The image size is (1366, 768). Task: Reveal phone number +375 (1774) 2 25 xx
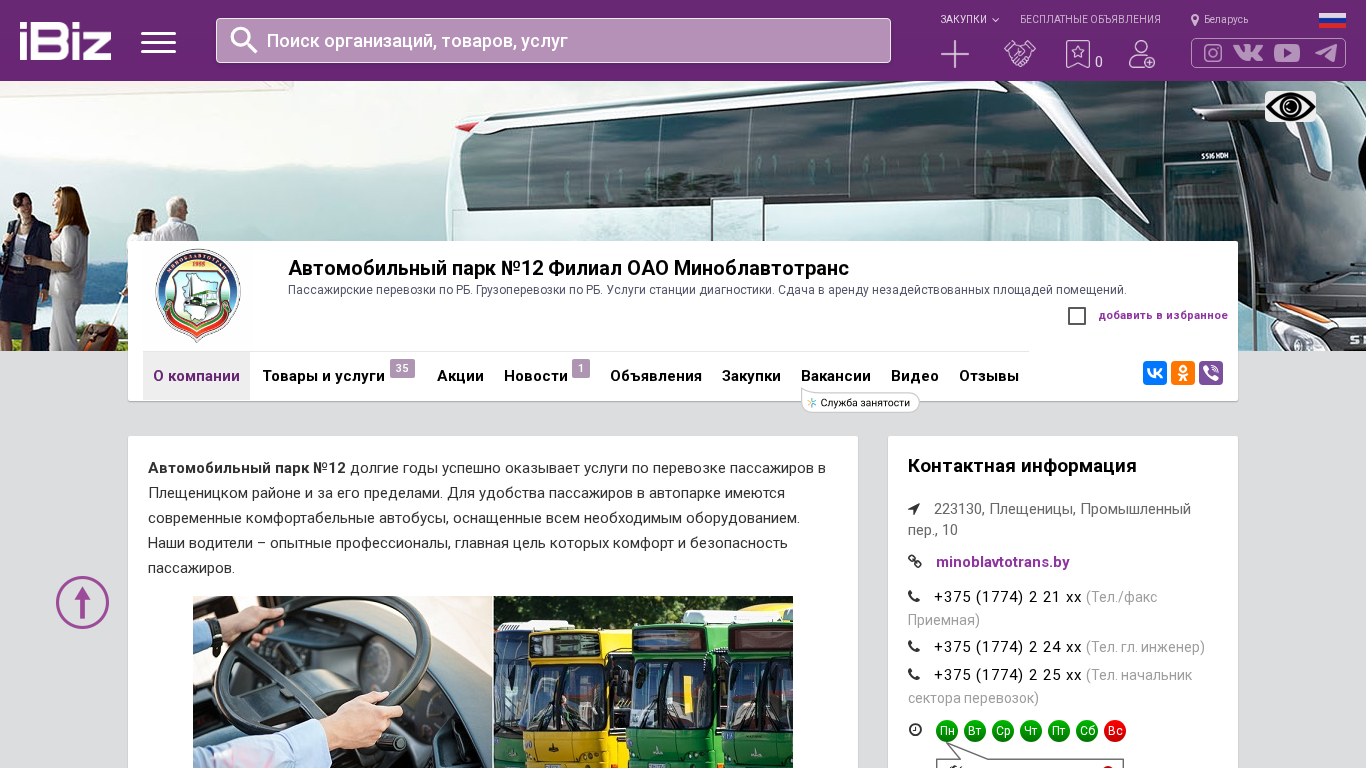point(1008,675)
